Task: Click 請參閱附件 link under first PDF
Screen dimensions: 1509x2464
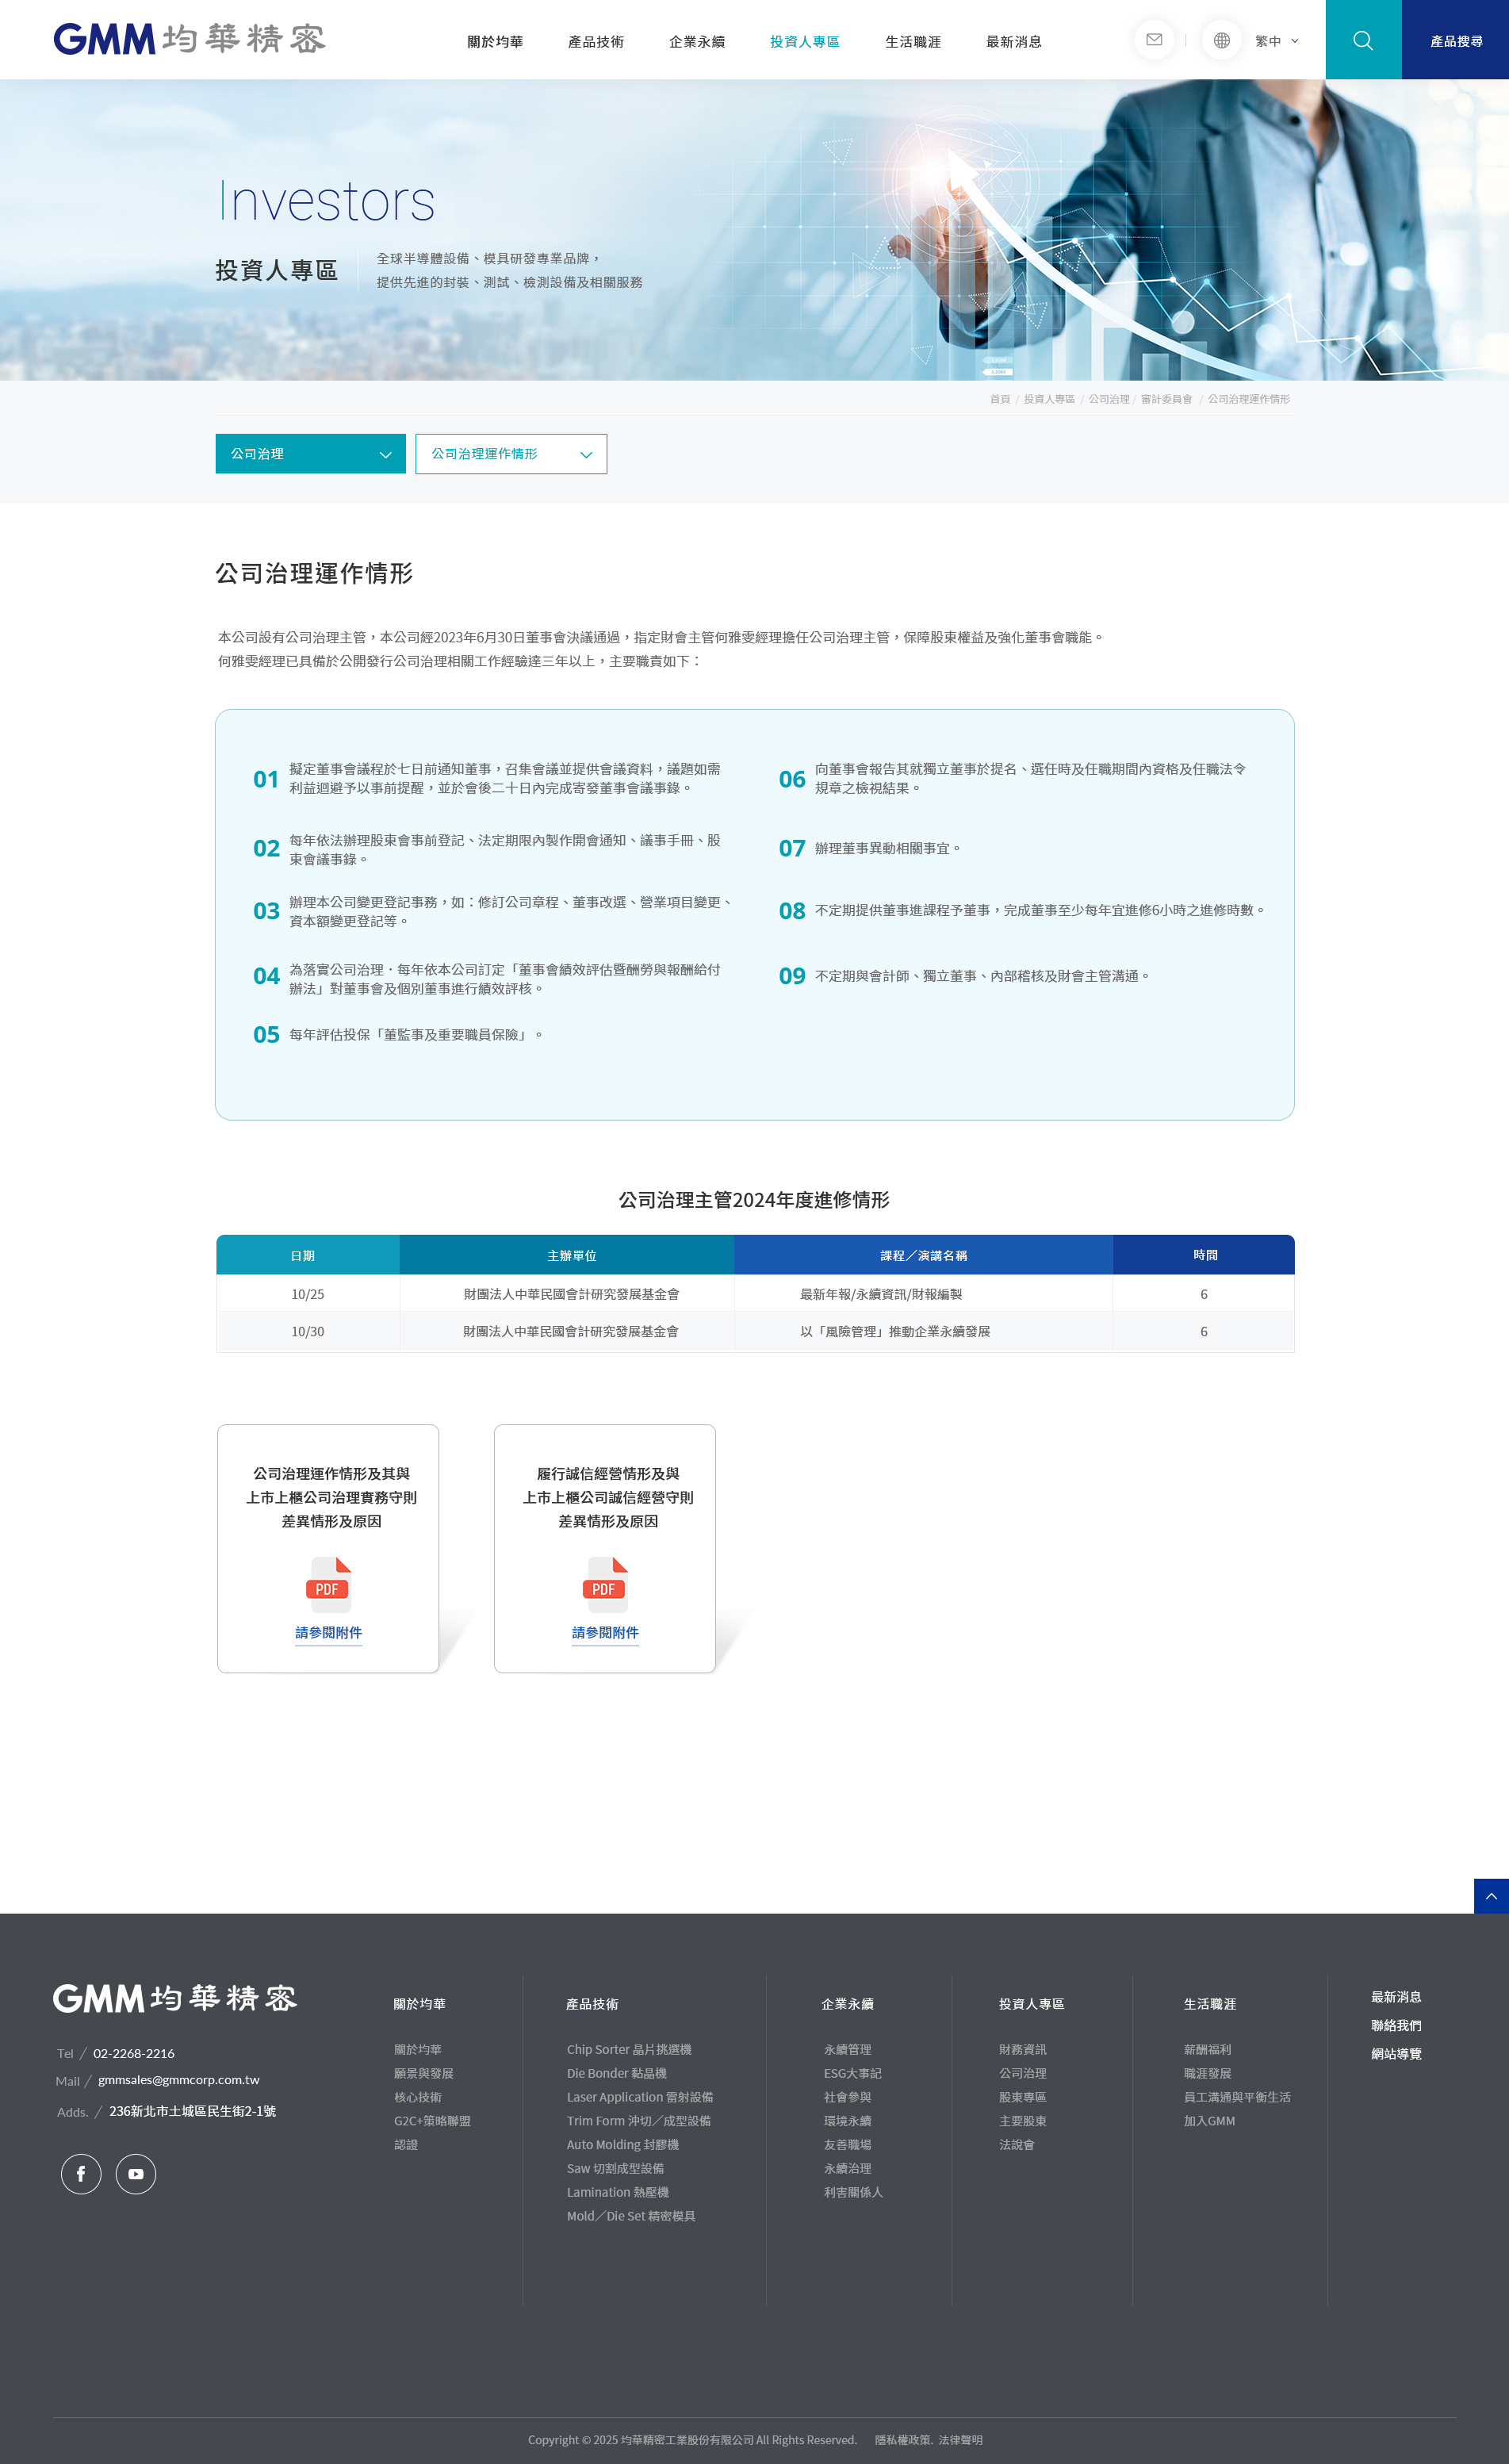Action: click(x=329, y=1633)
